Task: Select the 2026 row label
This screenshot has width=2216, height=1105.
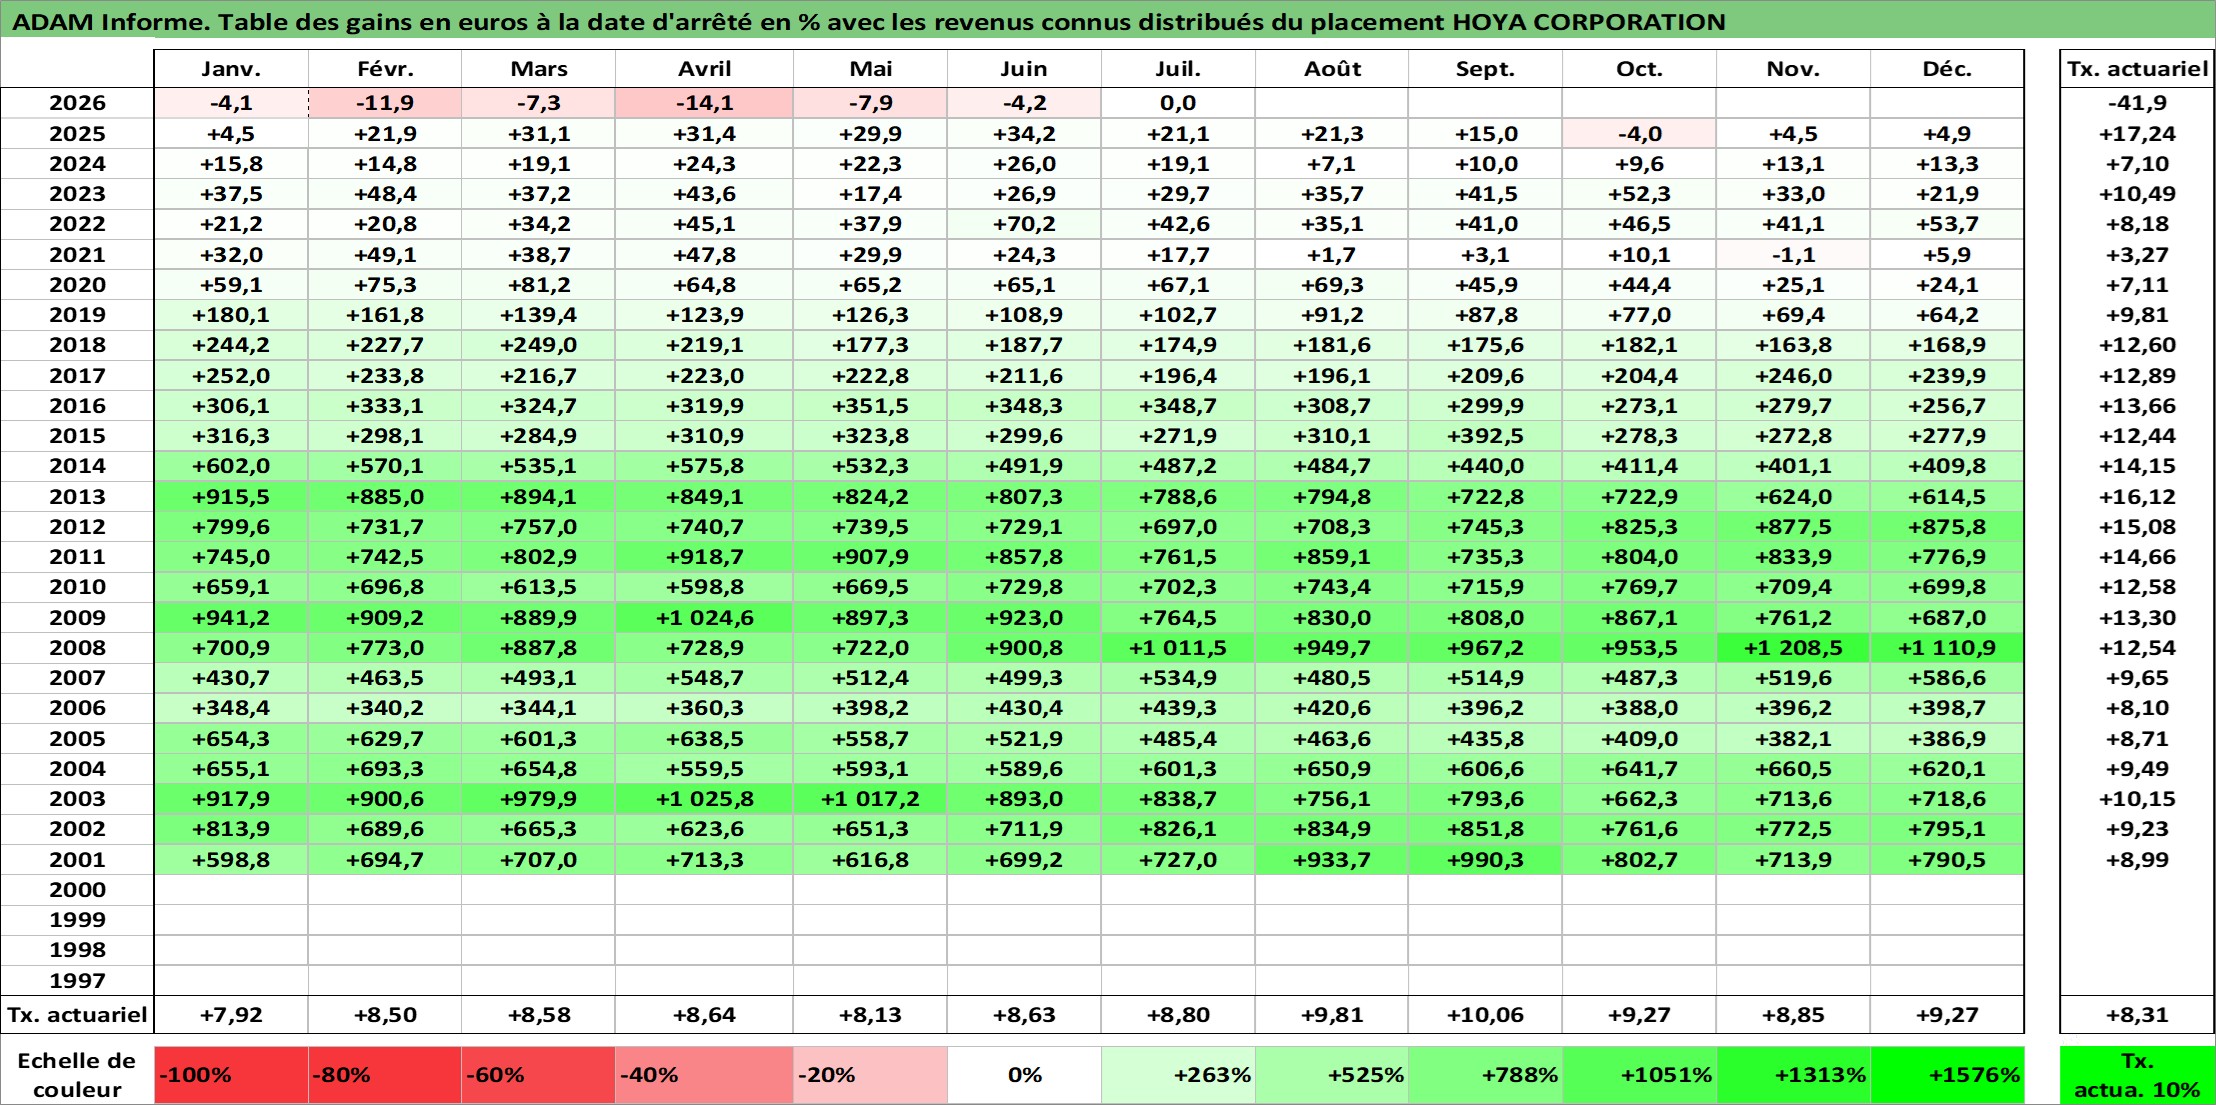Action: point(77,103)
